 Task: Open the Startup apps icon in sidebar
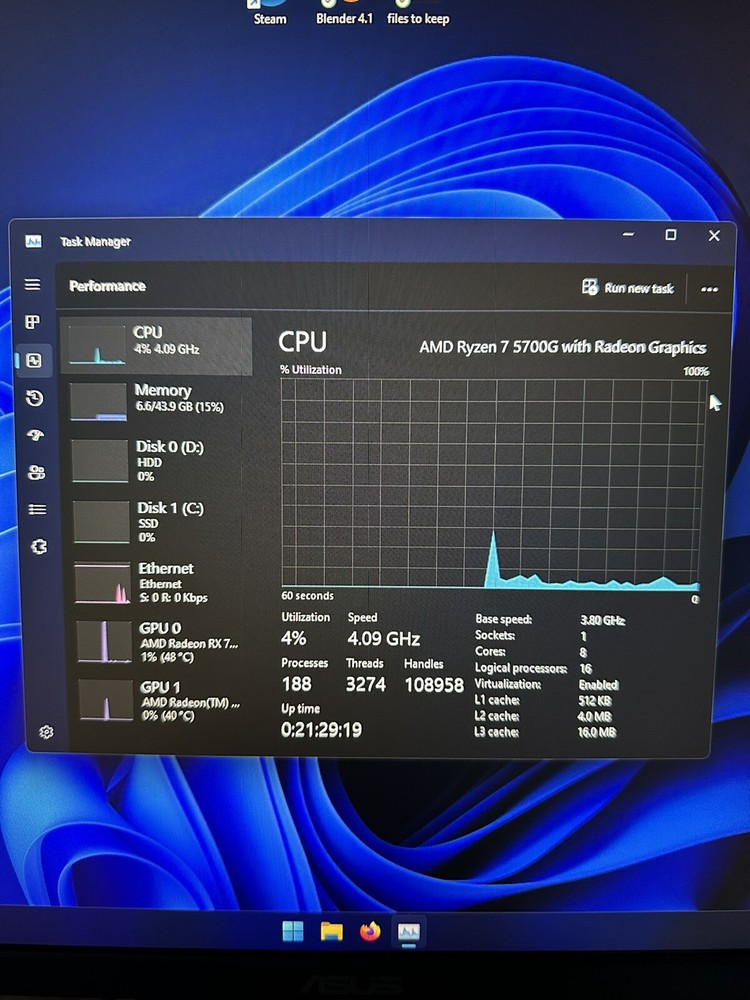click(x=35, y=436)
